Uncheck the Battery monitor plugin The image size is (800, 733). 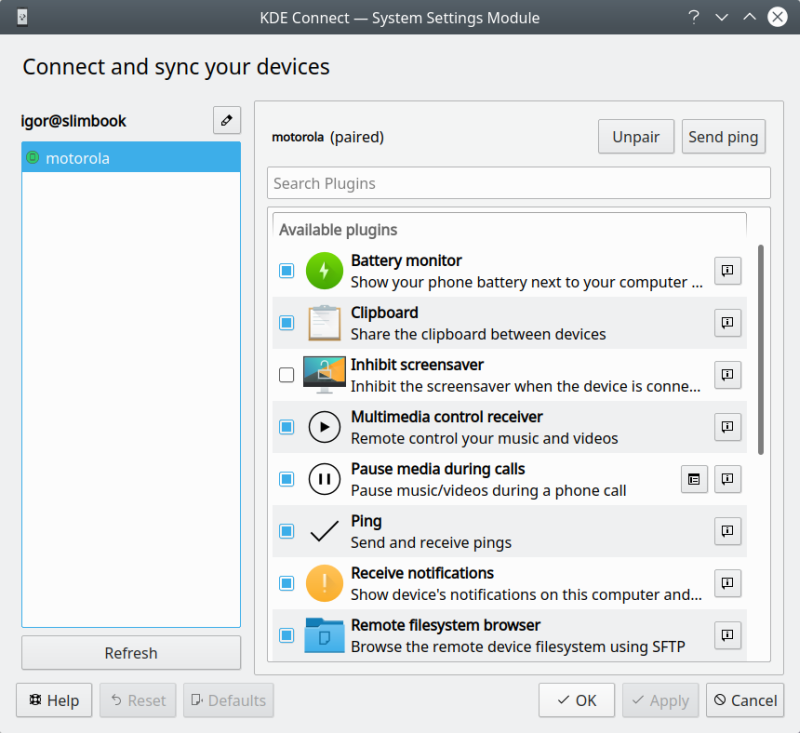tap(286, 270)
